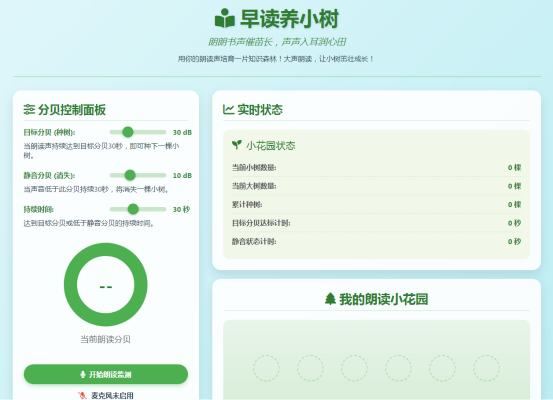Adjust the 目标分贝 (种树) slider

pos(138,132)
